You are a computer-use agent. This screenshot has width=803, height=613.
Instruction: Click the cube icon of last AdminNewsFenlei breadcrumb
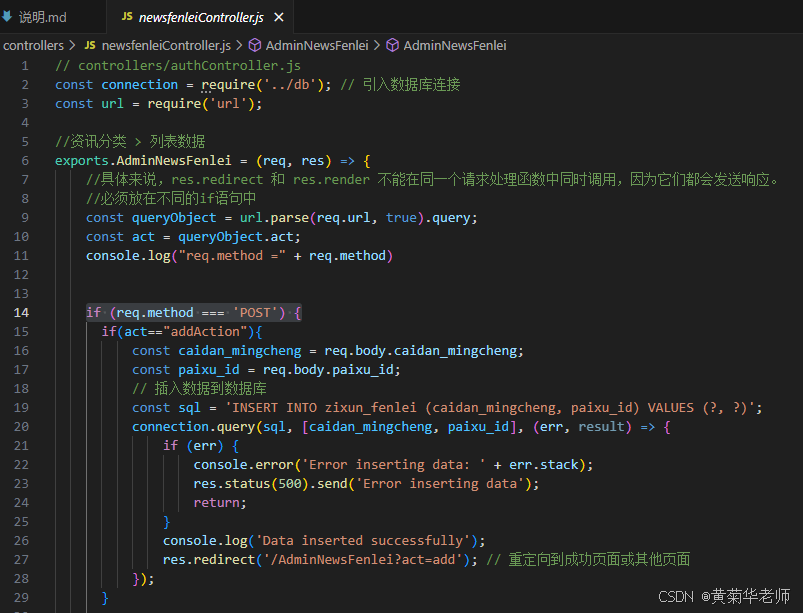pyautogui.click(x=392, y=45)
